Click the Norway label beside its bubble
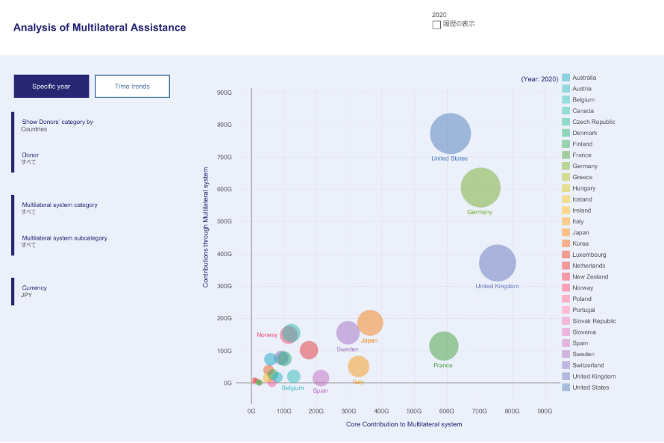This screenshot has height=443, width=664. [267, 335]
